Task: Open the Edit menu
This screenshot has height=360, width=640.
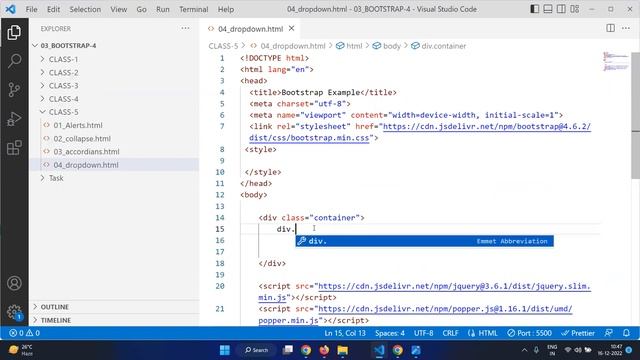Action: coord(53,9)
